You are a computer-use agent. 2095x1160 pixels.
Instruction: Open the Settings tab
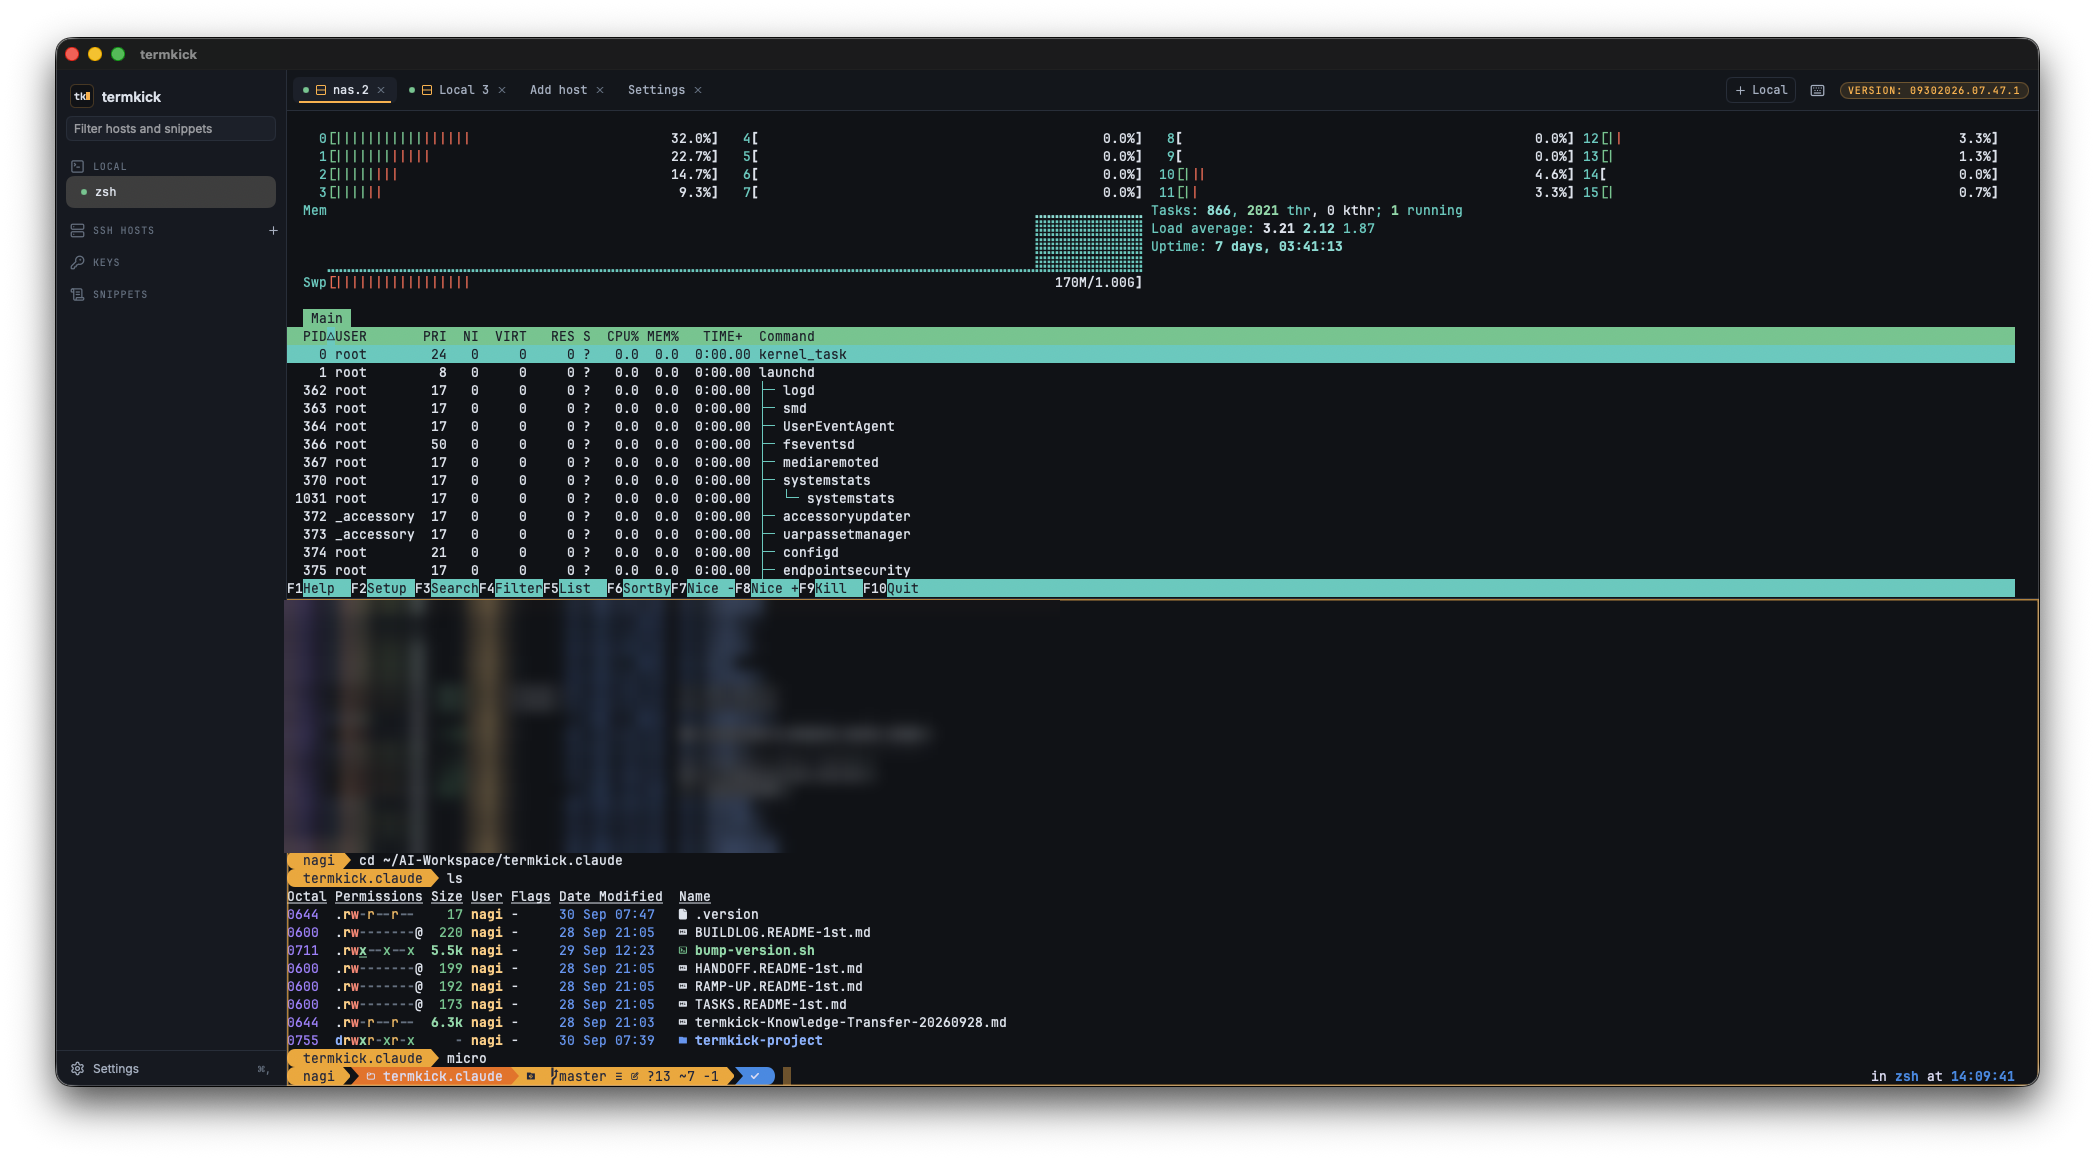tap(656, 90)
